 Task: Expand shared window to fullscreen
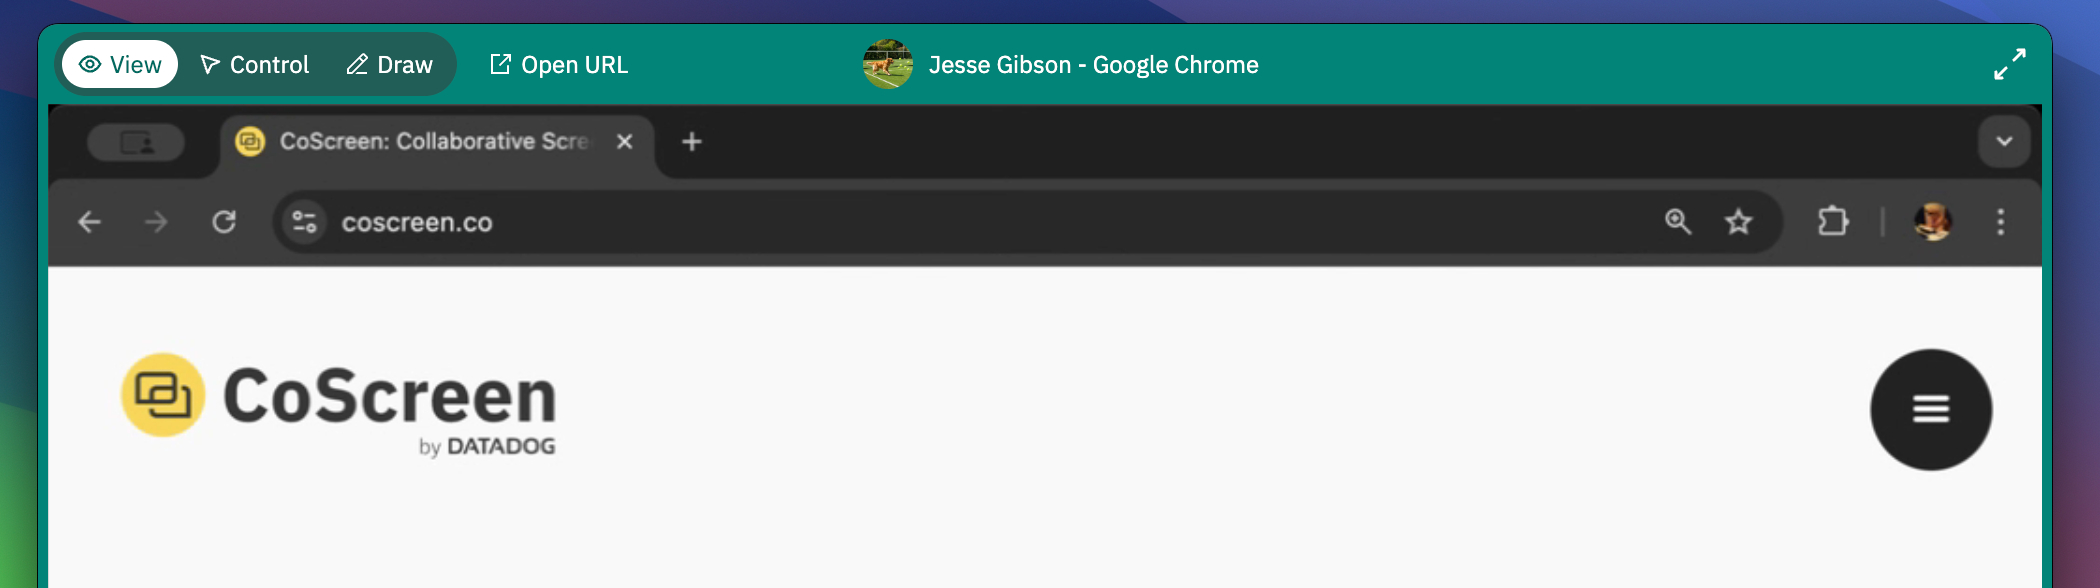[2009, 64]
